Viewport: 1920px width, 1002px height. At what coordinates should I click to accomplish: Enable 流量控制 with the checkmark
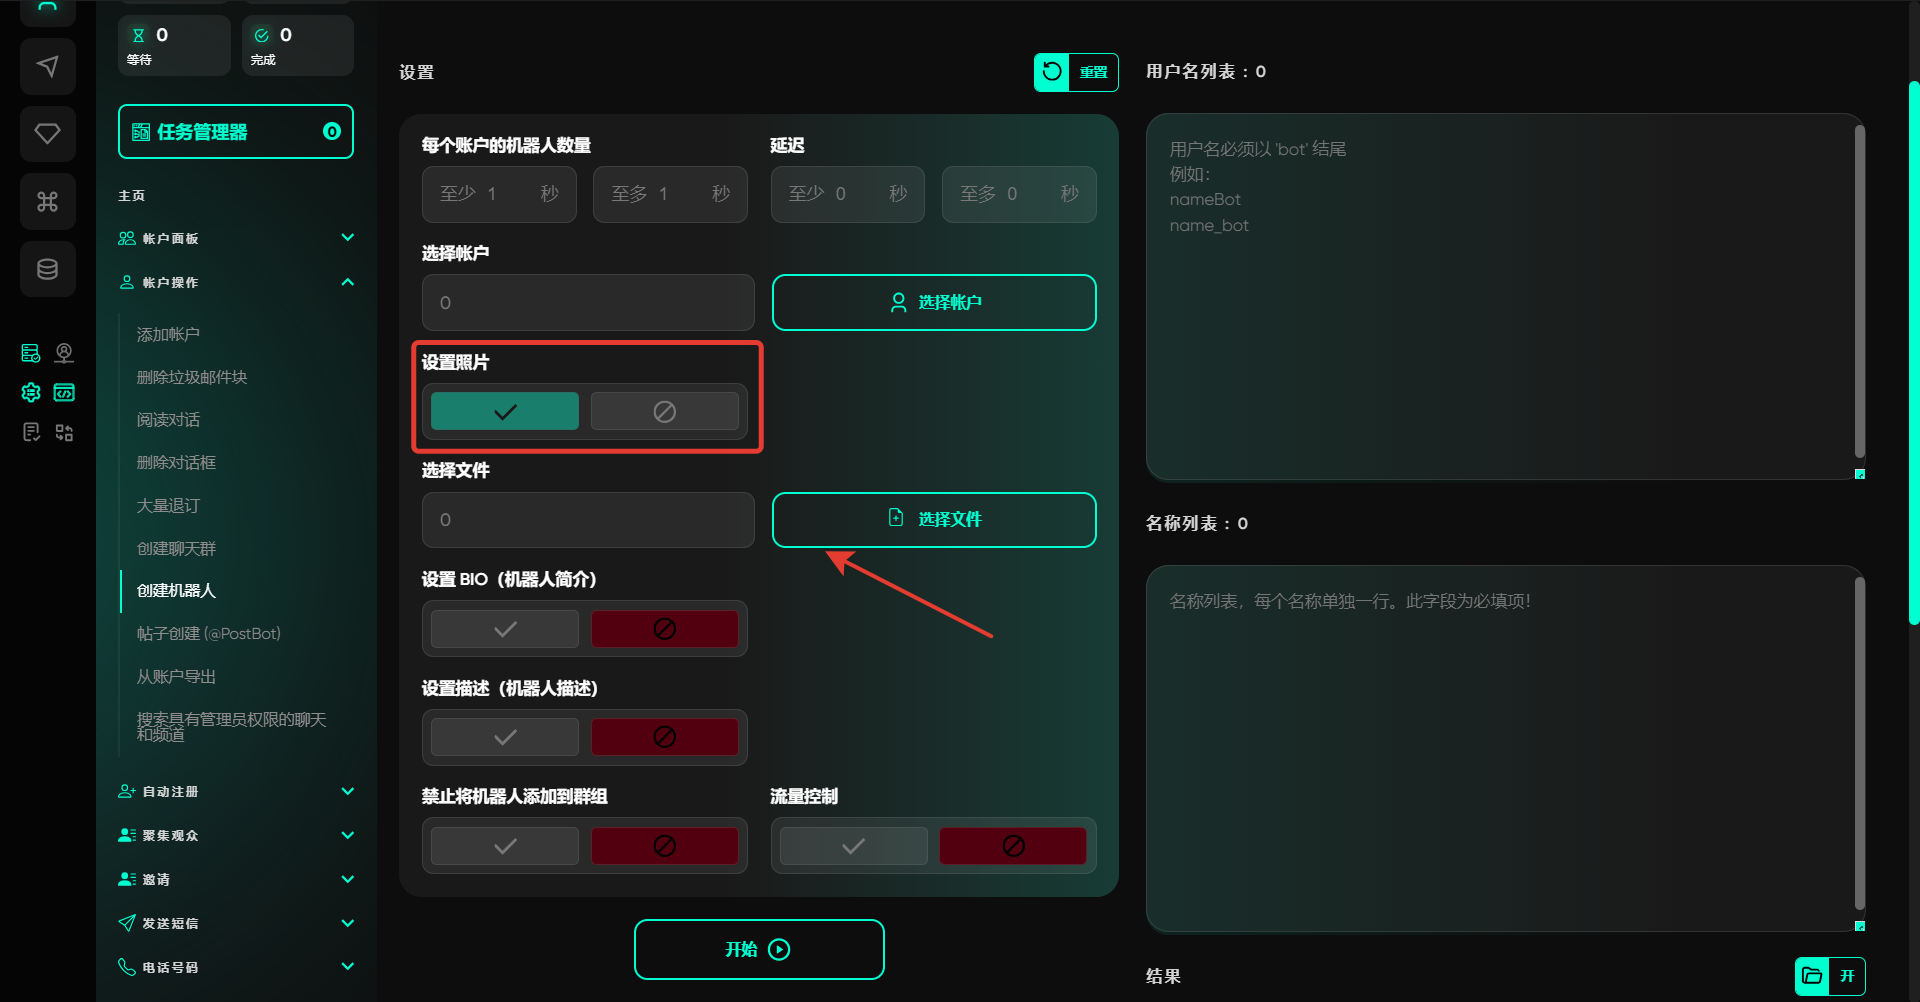[853, 846]
